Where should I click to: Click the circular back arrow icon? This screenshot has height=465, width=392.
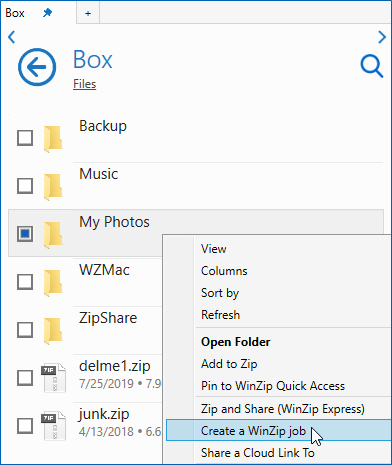tap(37, 67)
